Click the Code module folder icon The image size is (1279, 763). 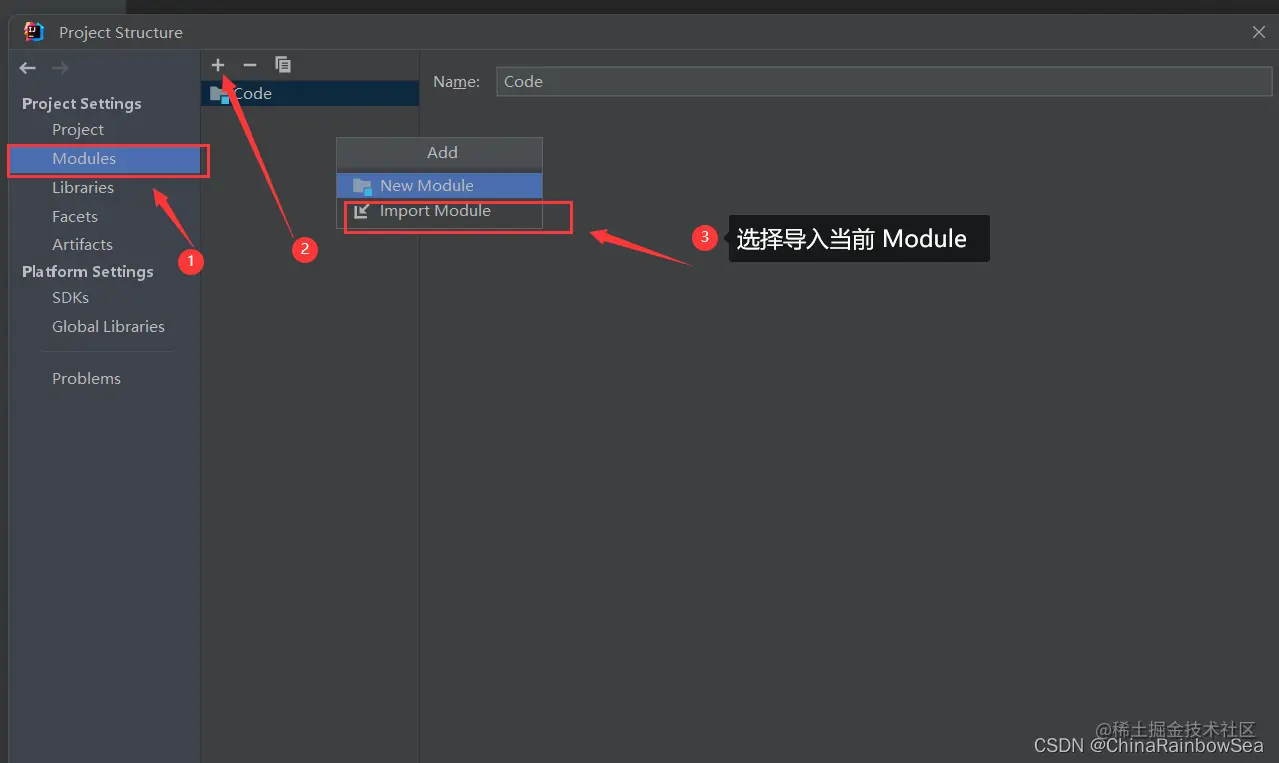coord(219,94)
